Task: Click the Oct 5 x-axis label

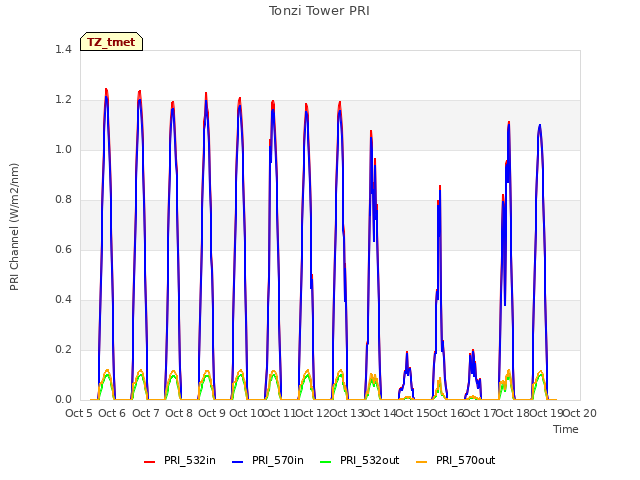Action: (x=79, y=413)
